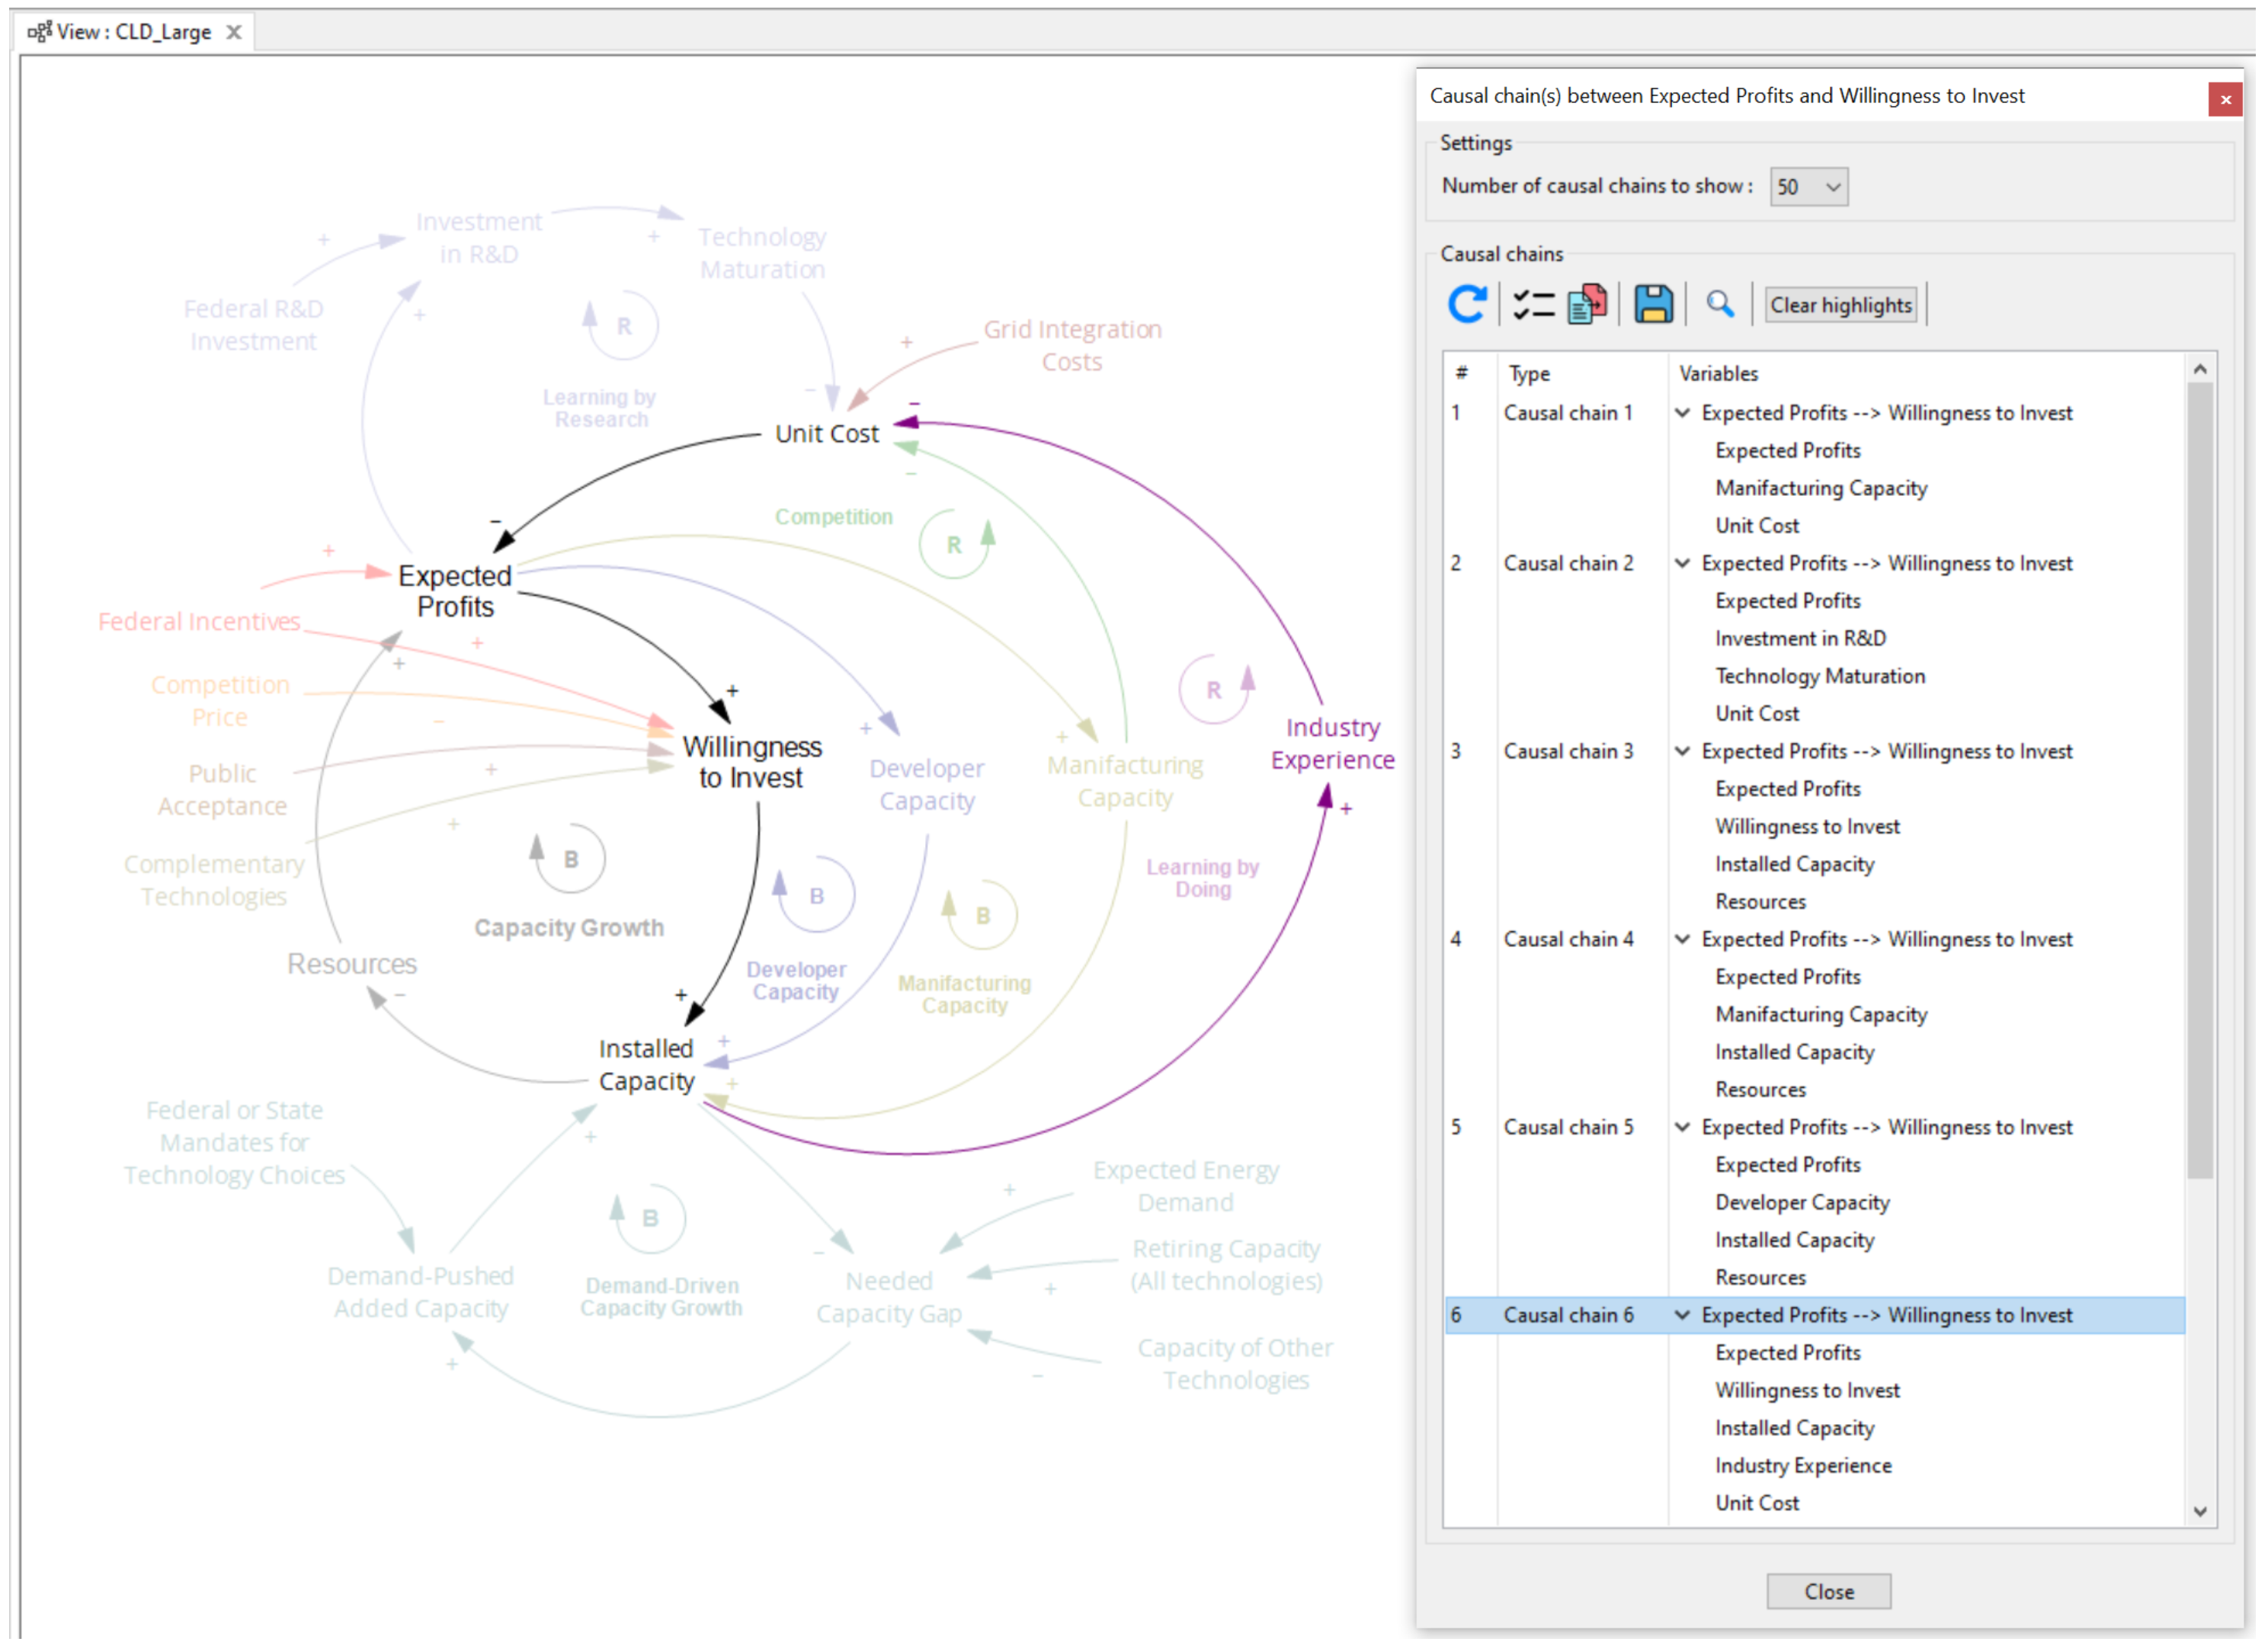Image resolution: width=2268 pixels, height=1648 pixels.
Task: Select the Causal chain 2 row
Action: point(1568,564)
